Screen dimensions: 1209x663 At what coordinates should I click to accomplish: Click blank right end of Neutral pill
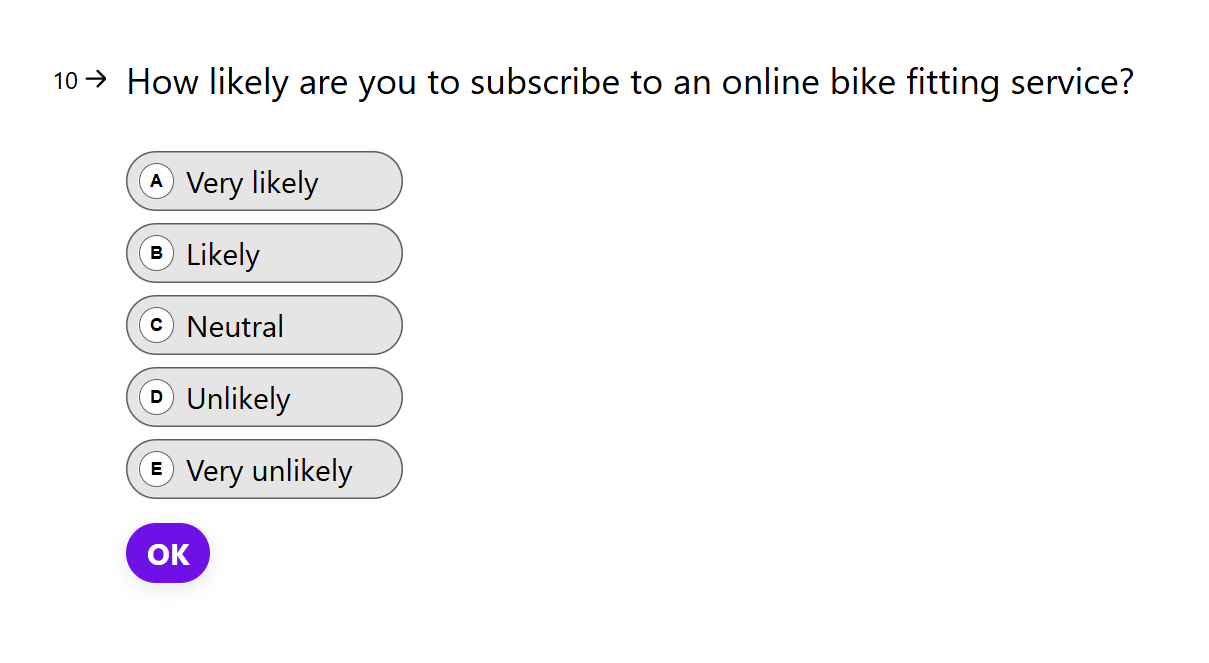[x=355, y=326]
